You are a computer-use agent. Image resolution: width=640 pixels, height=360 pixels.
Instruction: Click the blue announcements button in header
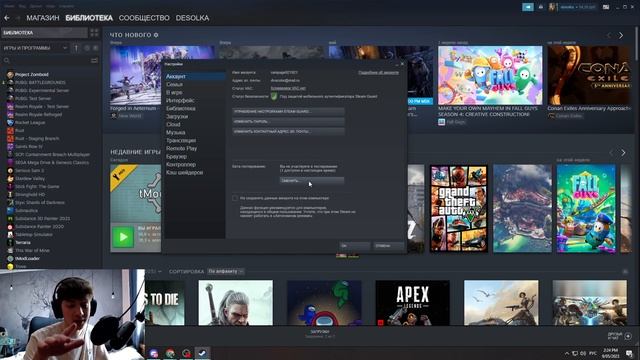point(528,7)
